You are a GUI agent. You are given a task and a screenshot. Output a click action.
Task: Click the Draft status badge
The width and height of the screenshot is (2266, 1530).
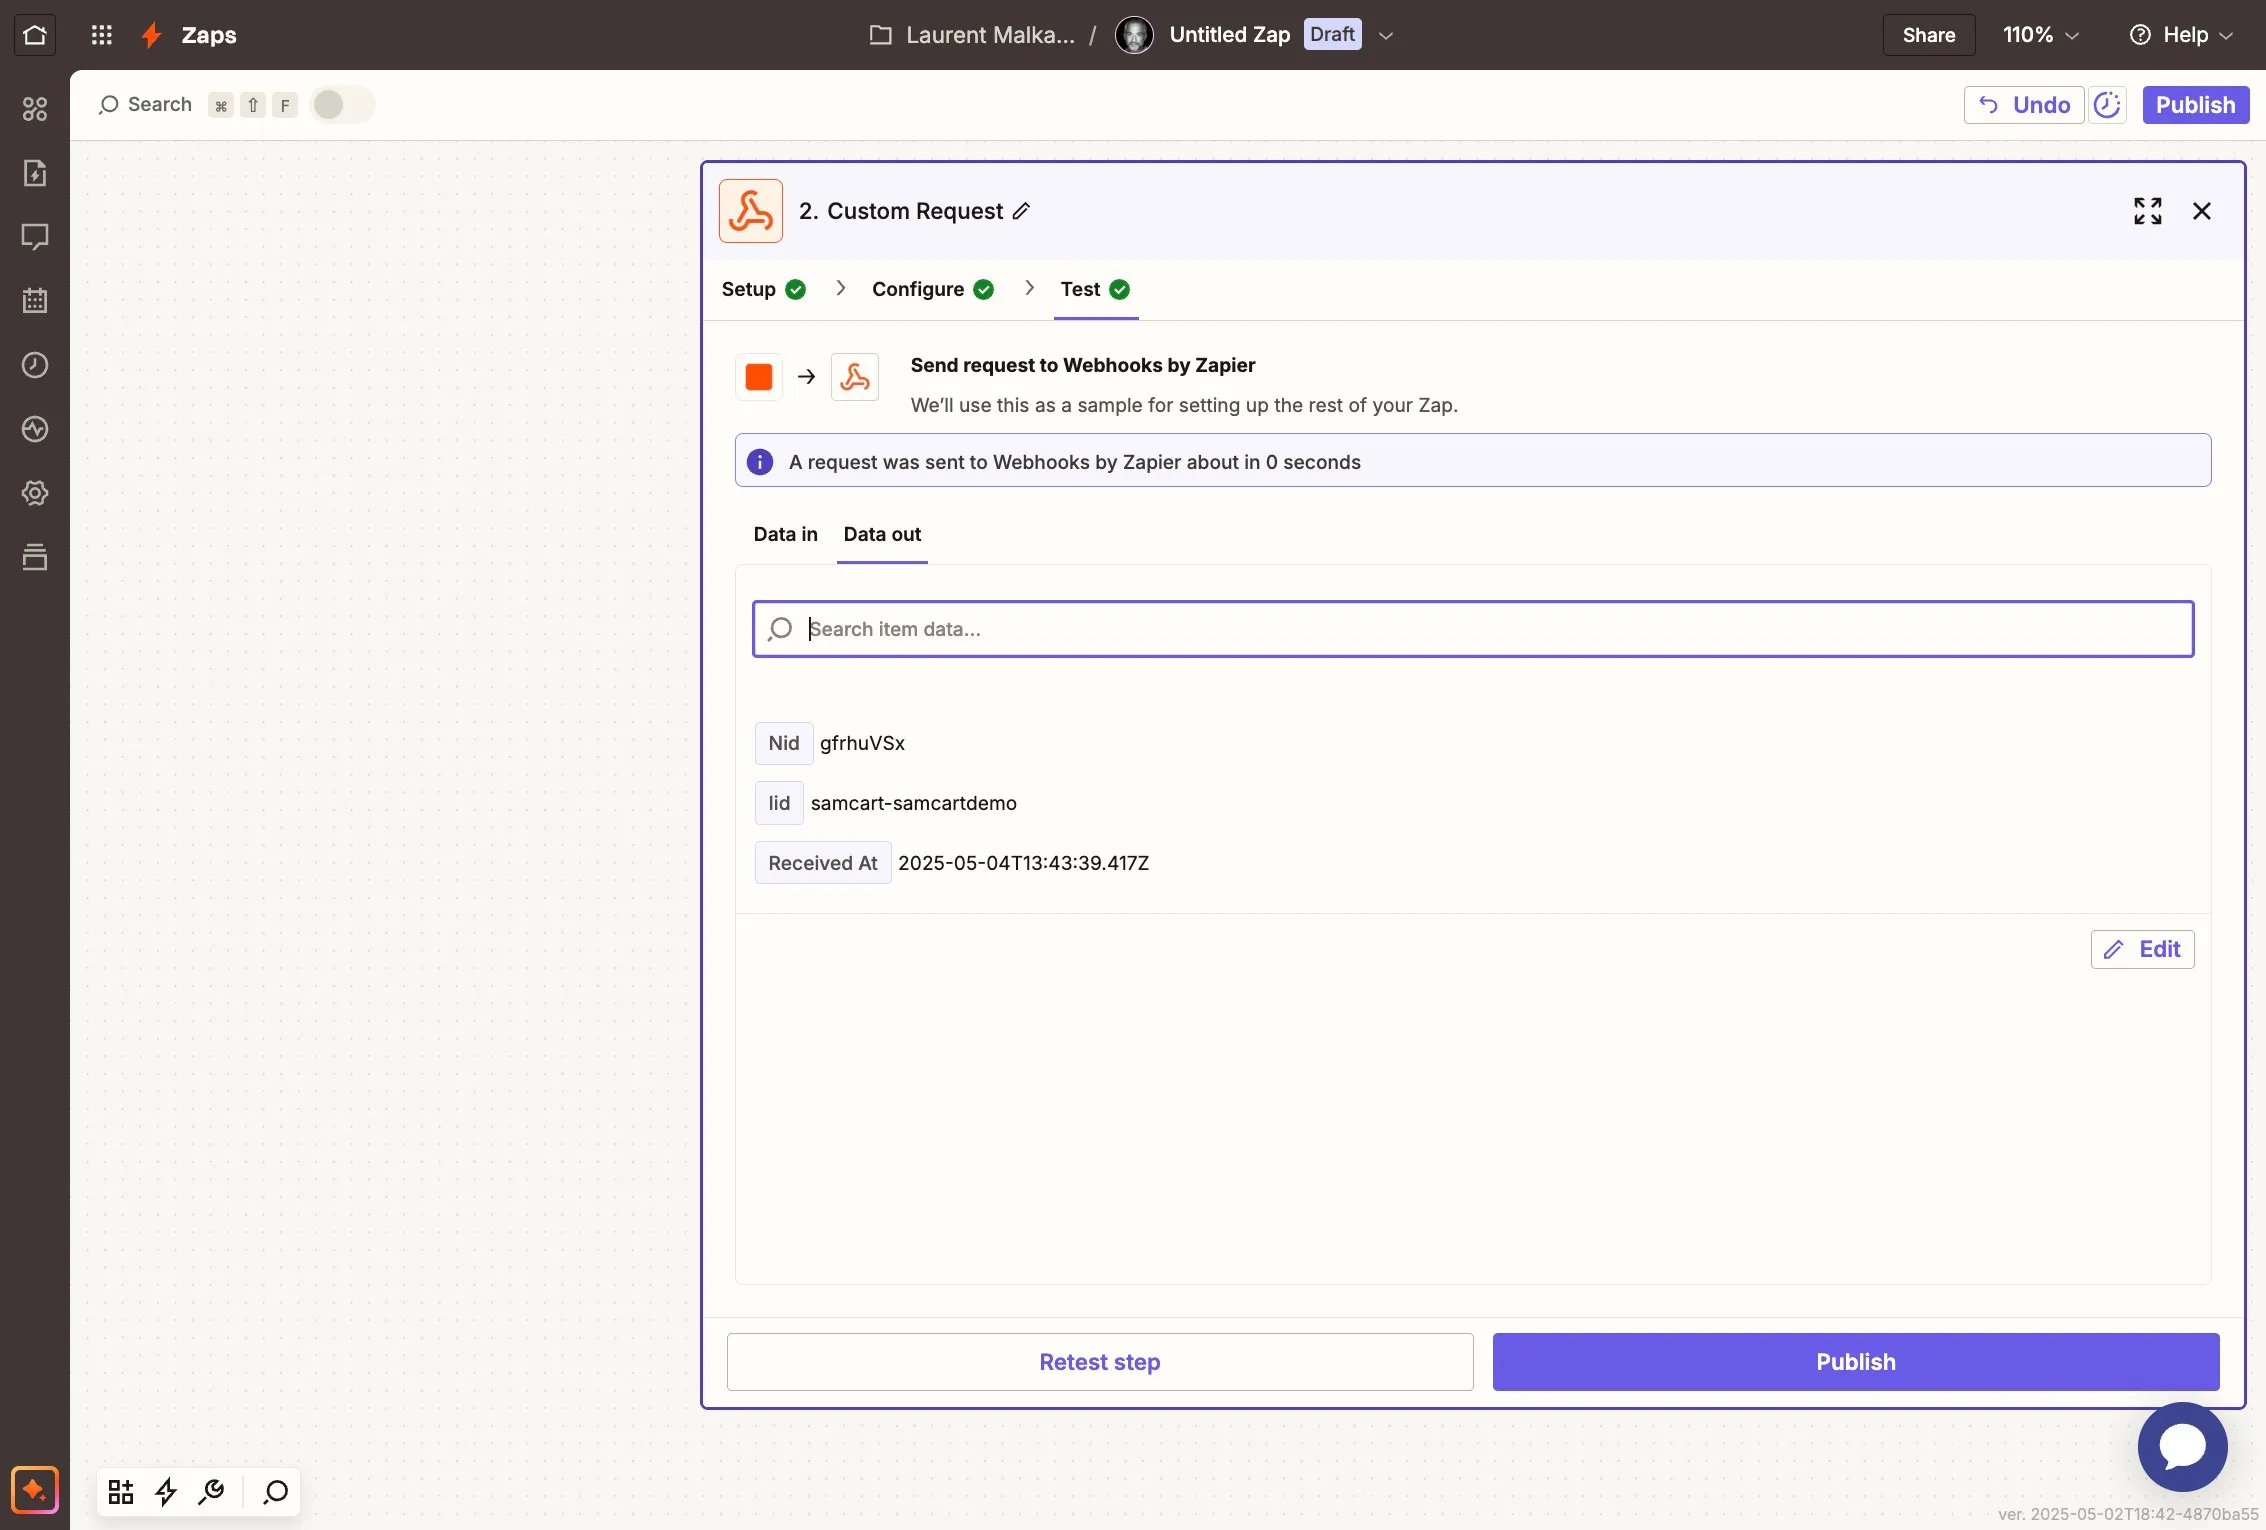pyautogui.click(x=1332, y=35)
